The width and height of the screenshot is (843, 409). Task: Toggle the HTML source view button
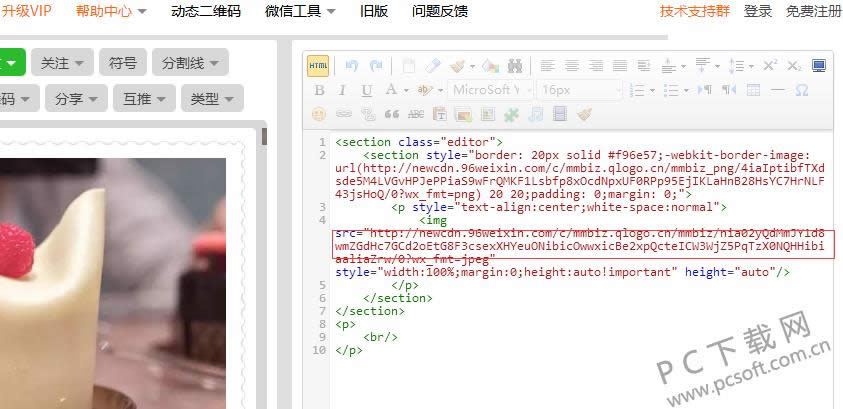tap(318, 66)
